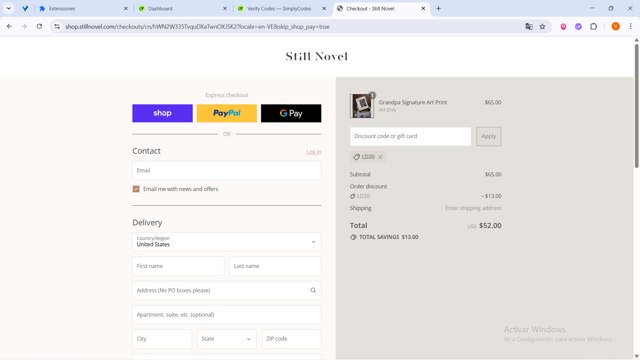Open the pink extension icon
The image size is (640, 360).
pos(563,27)
